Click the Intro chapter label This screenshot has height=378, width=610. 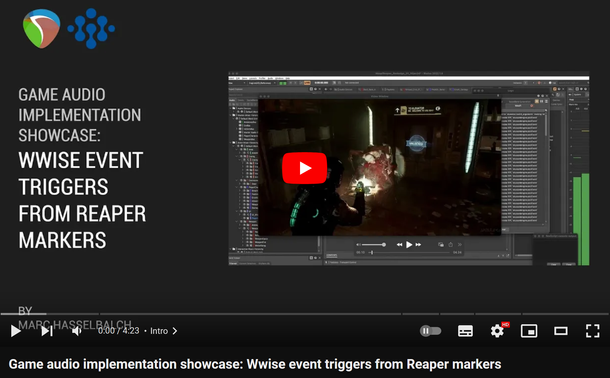pyautogui.click(x=159, y=331)
